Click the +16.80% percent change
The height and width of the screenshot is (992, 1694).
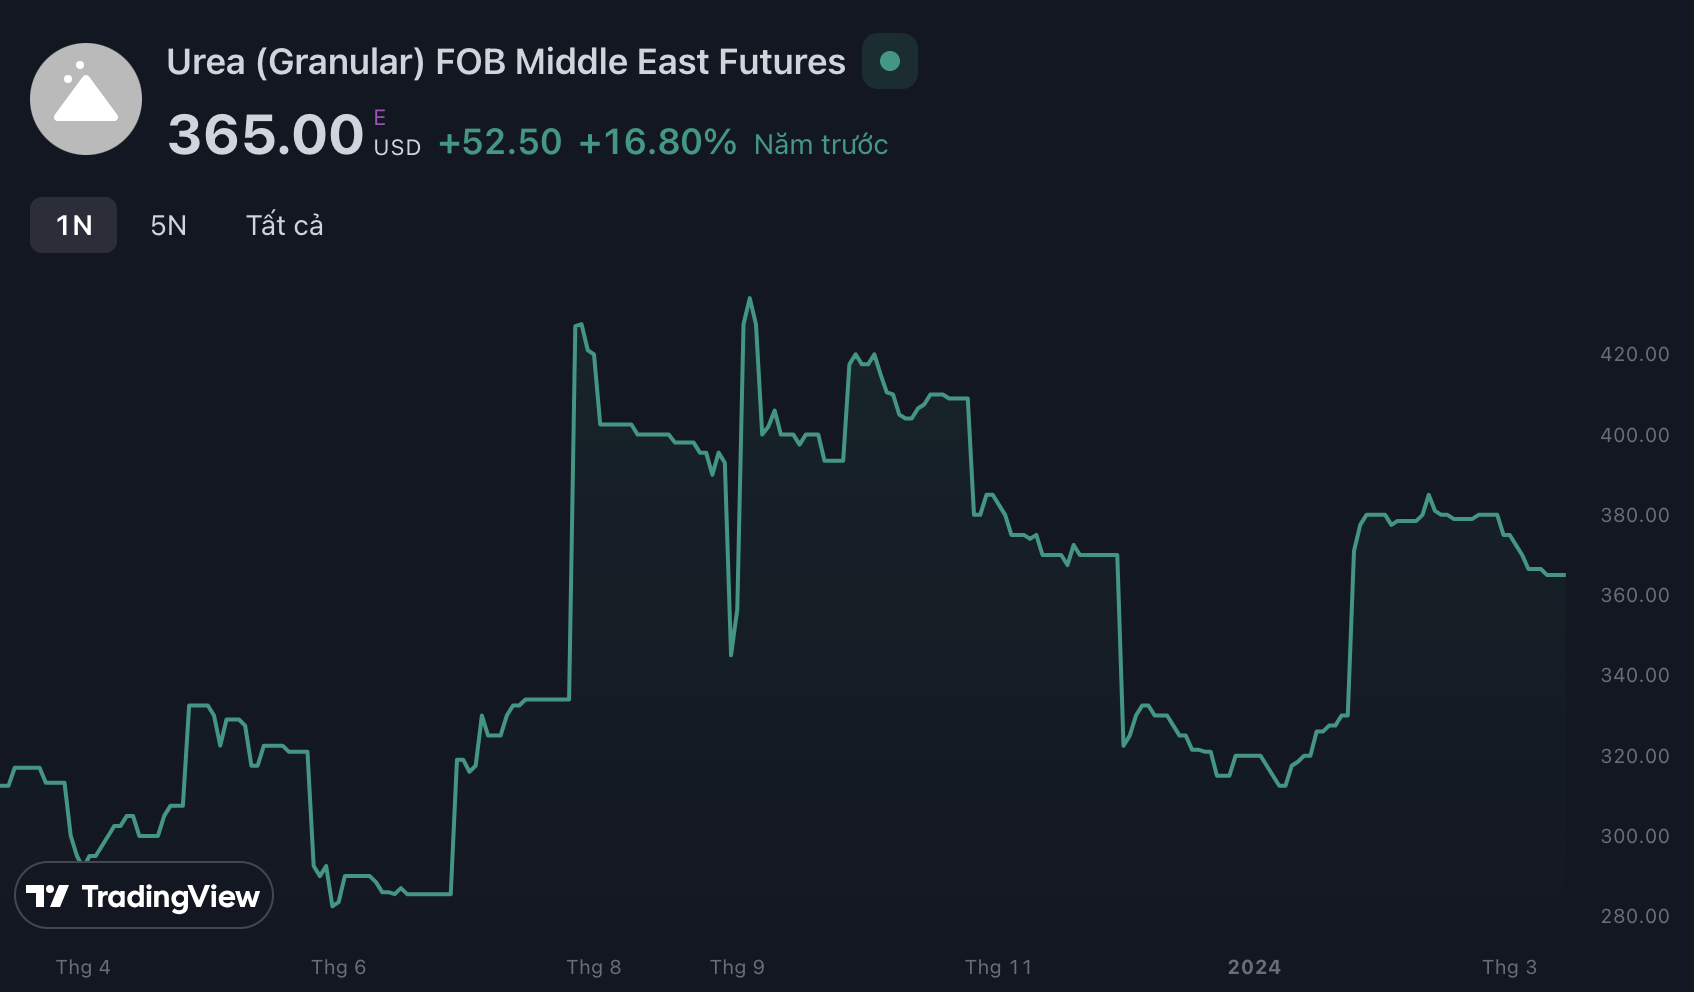tap(657, 142)
